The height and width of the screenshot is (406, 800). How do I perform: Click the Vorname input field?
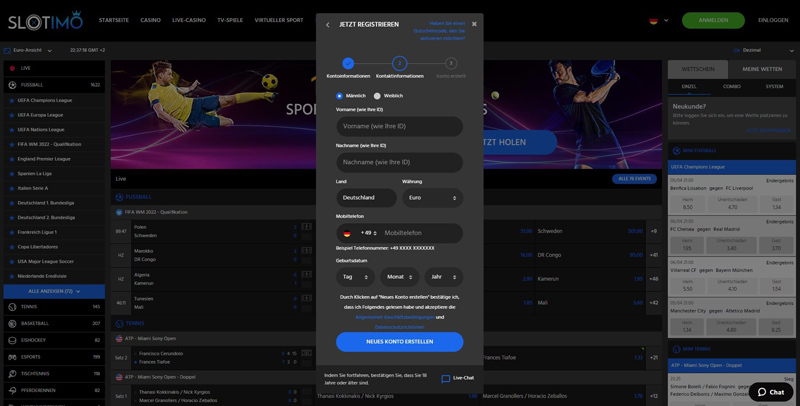point(399,126)
